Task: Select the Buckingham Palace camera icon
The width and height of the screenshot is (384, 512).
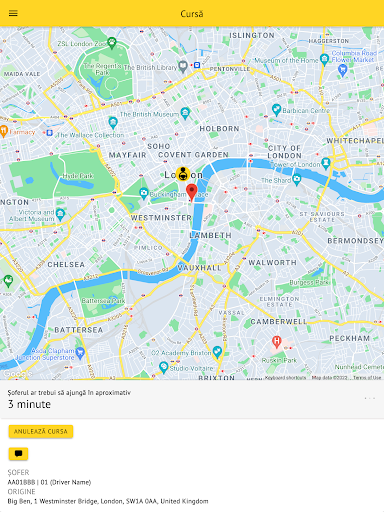Action: (x=144, y=193)
